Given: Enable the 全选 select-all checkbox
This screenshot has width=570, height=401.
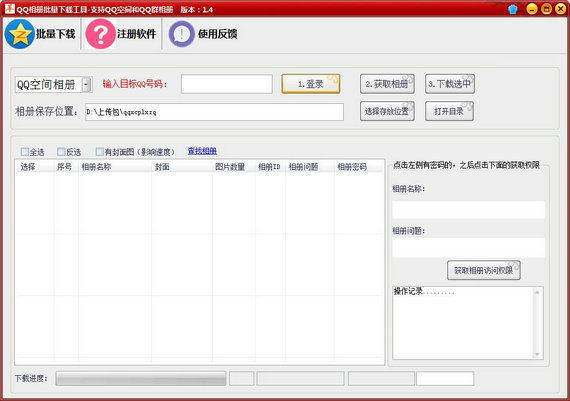Looking at the screenshot, I should click(x=25, y=152).
